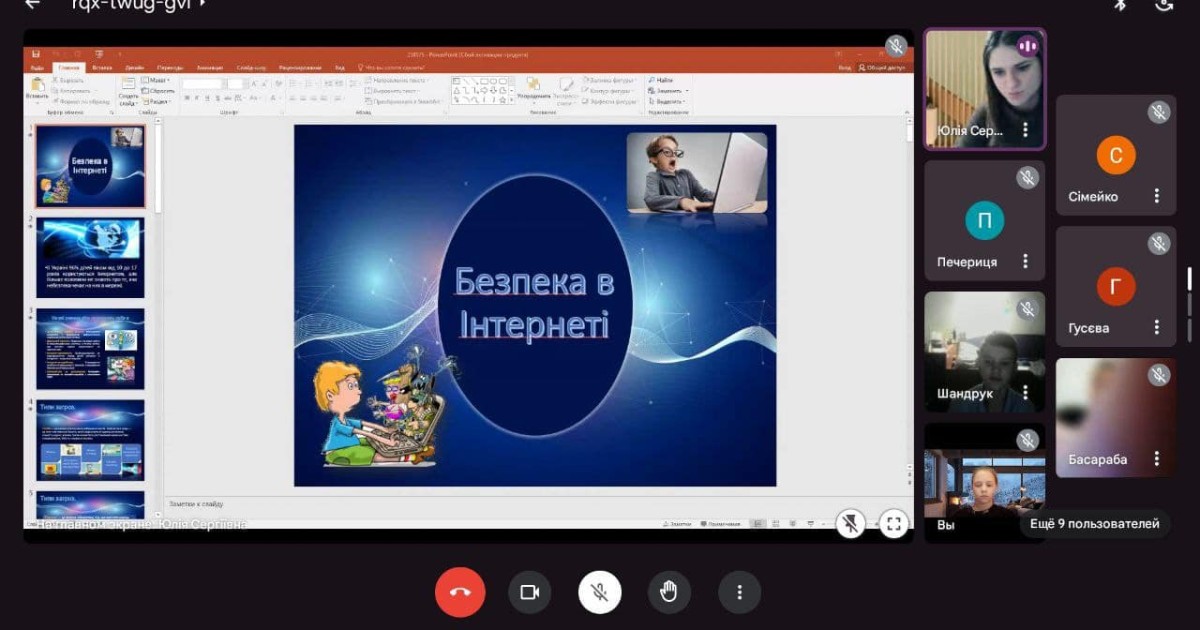This screenshot has width=1200, height=630.
Task: Click the Save icon in PowerPoint title bar
Action: click(x=36, y=54)
